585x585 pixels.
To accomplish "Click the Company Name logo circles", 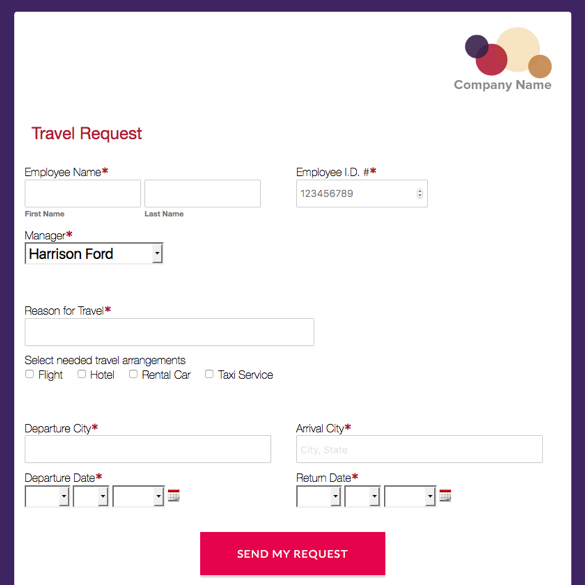I will (508, 50).
